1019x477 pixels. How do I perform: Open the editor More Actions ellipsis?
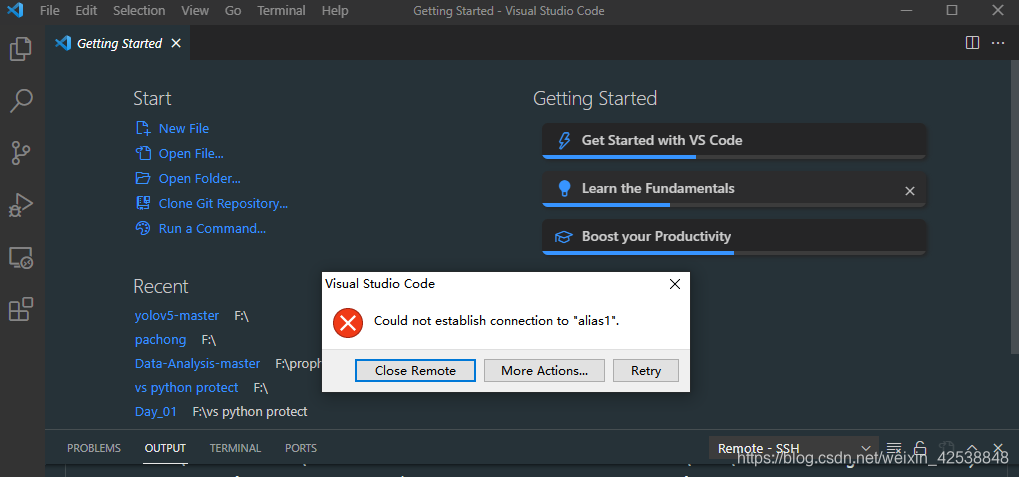click(998, 44)
